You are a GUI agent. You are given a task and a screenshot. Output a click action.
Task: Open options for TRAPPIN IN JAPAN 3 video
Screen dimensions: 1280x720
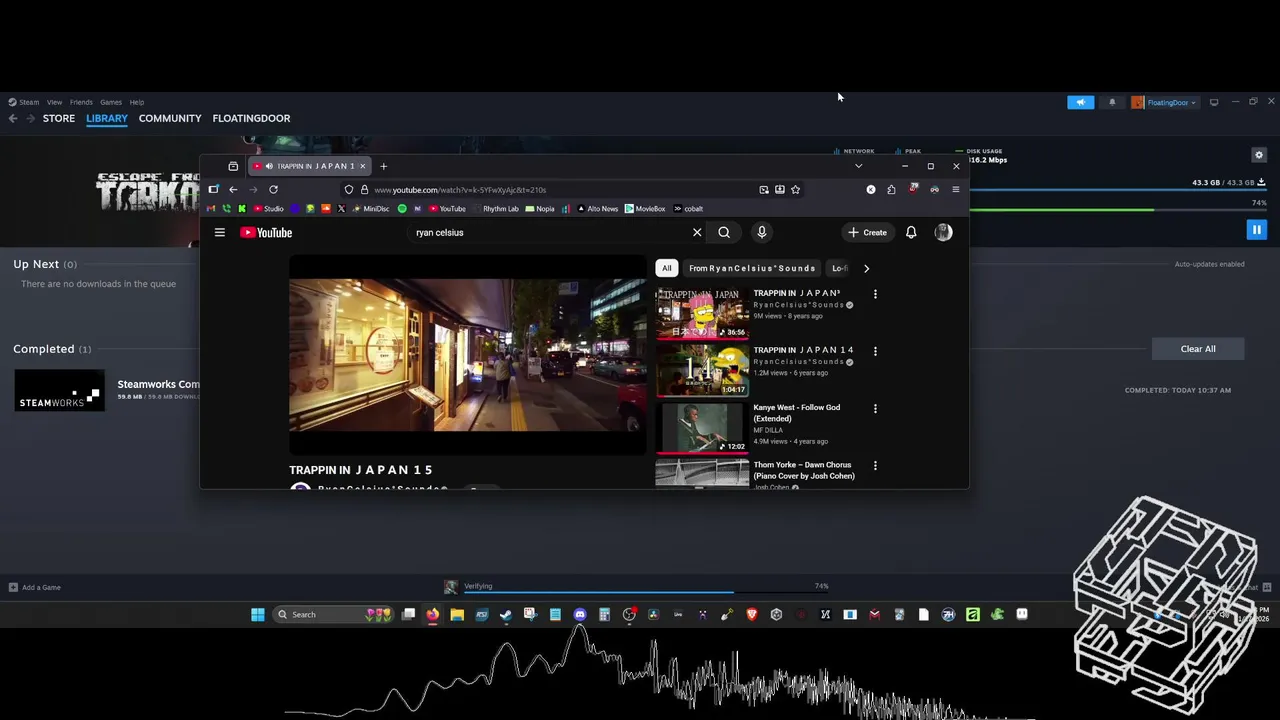(x=875, y=294)
